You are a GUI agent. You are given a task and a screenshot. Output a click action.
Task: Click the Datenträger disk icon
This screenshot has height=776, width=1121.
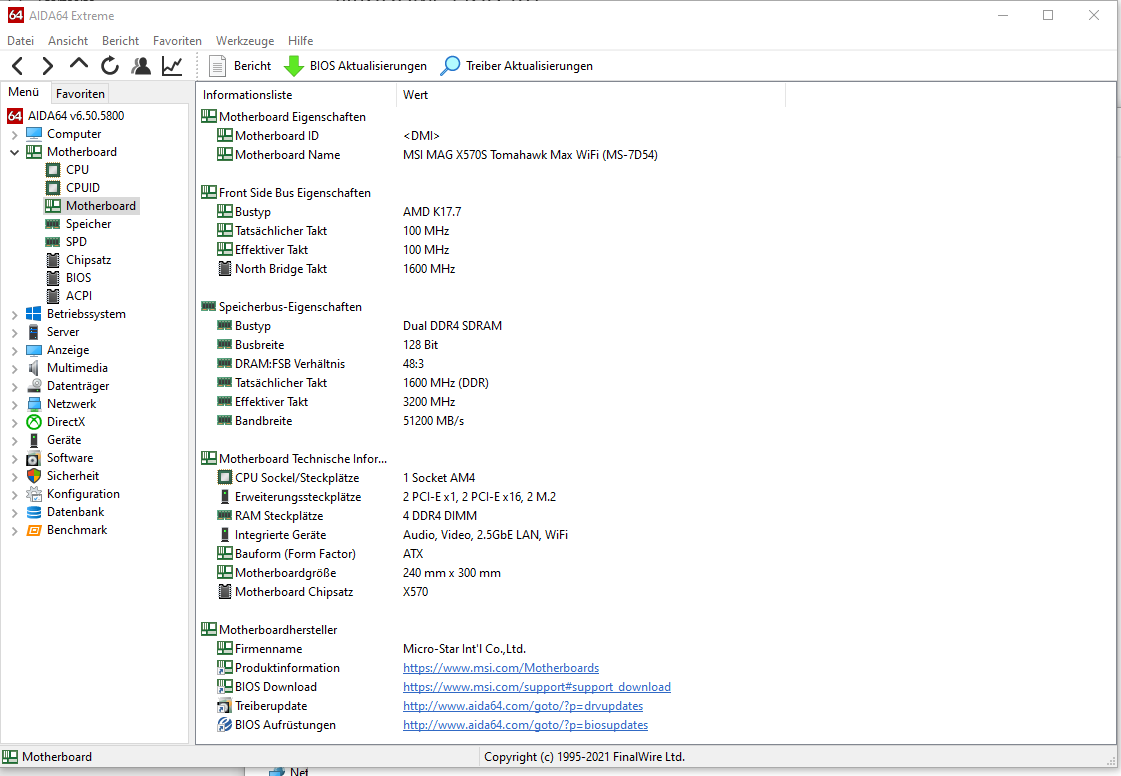[34, 385]
